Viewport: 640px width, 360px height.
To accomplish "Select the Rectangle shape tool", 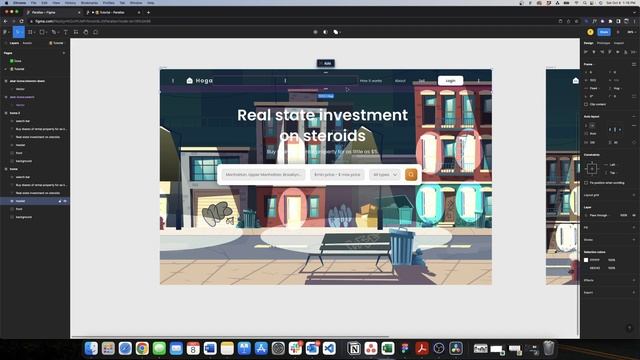I will [42, 32].
